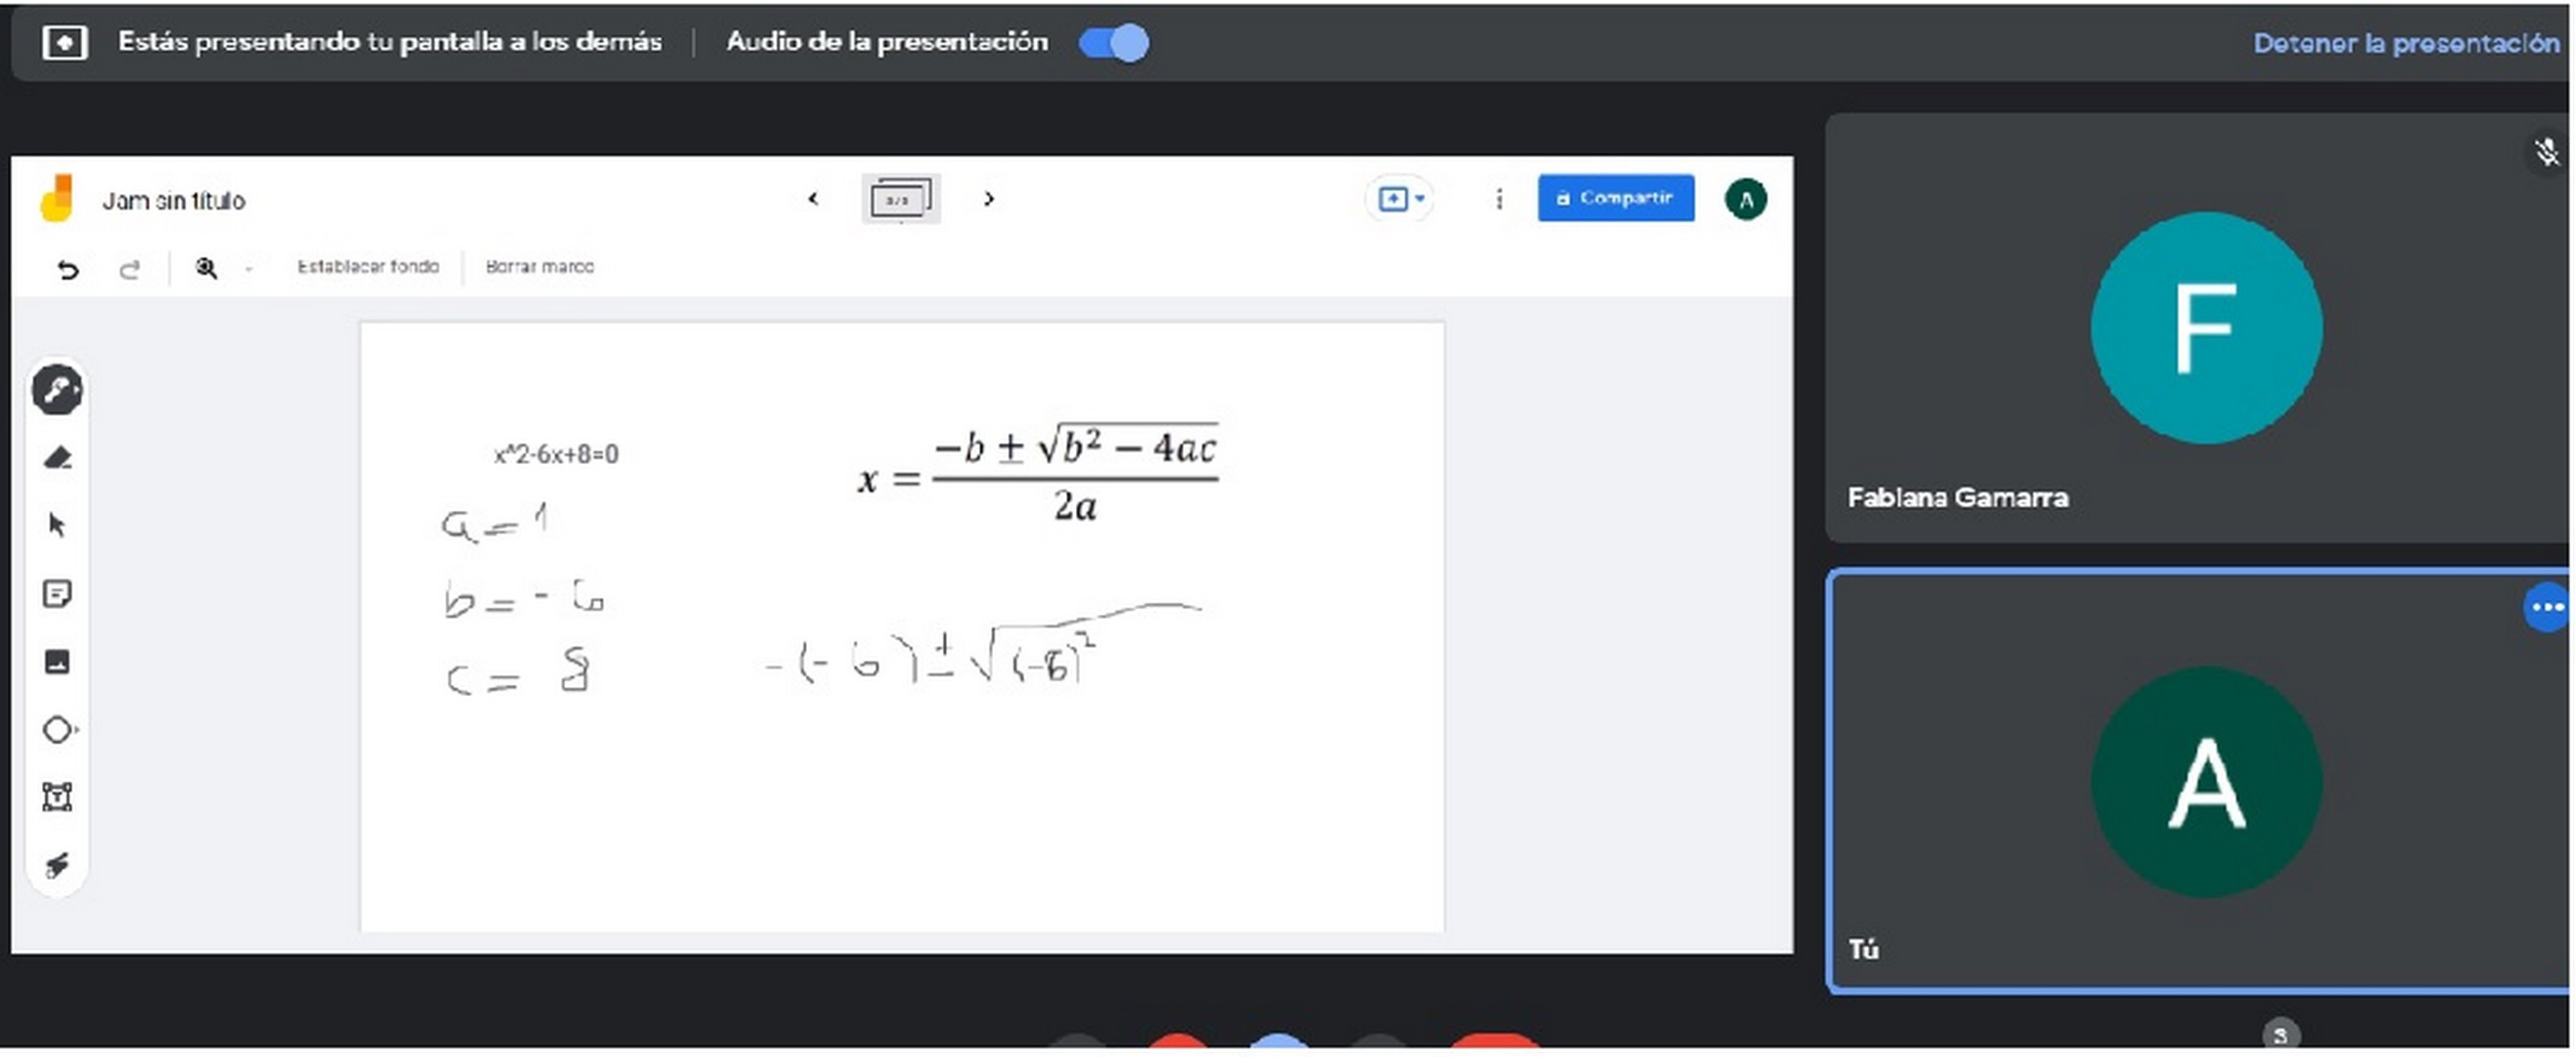
Task: Go to the next frame
Action: (x=988, y=199)
